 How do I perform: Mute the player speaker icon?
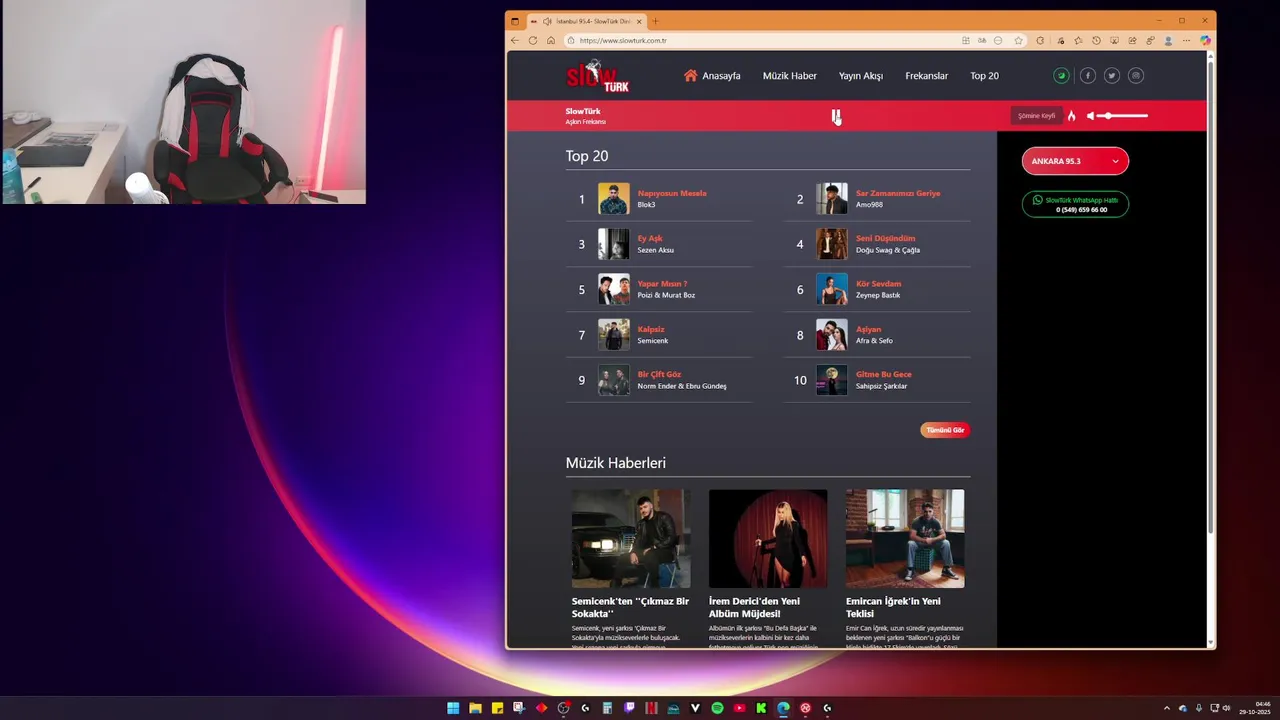coord(1091,116)
